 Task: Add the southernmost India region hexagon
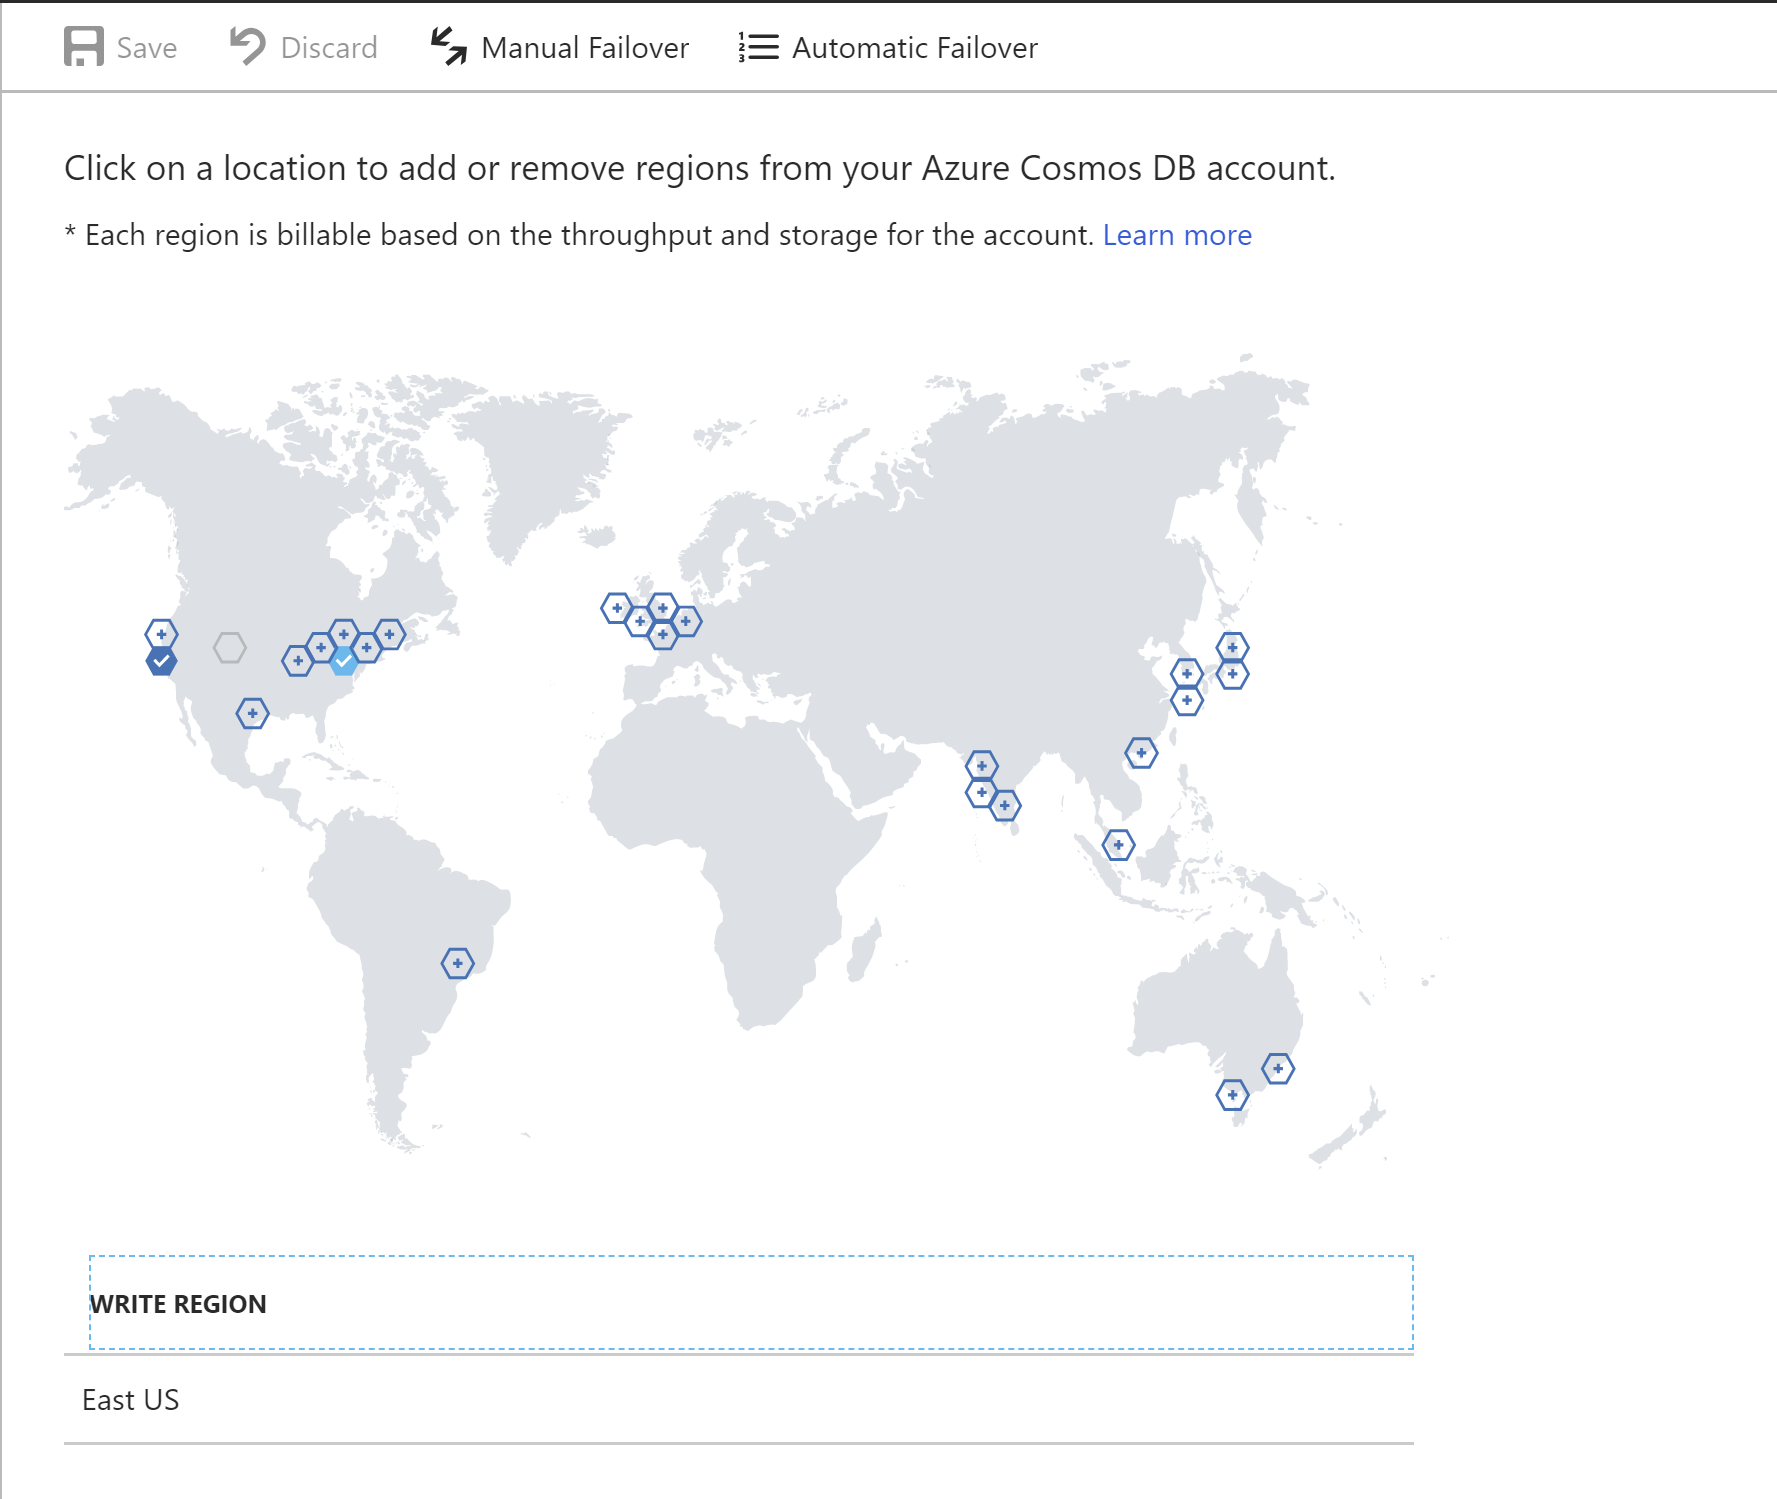coord(1005,806)
